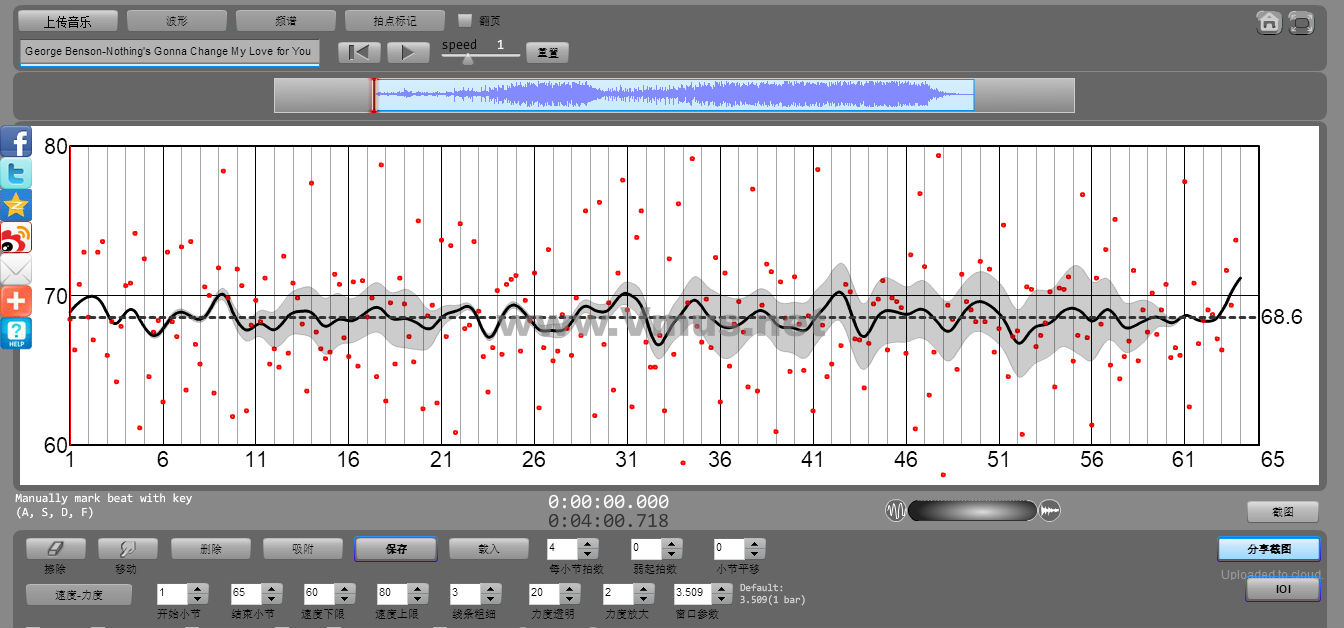Click the Facebook share icon

pyautogui.click(x=16, y=142)
